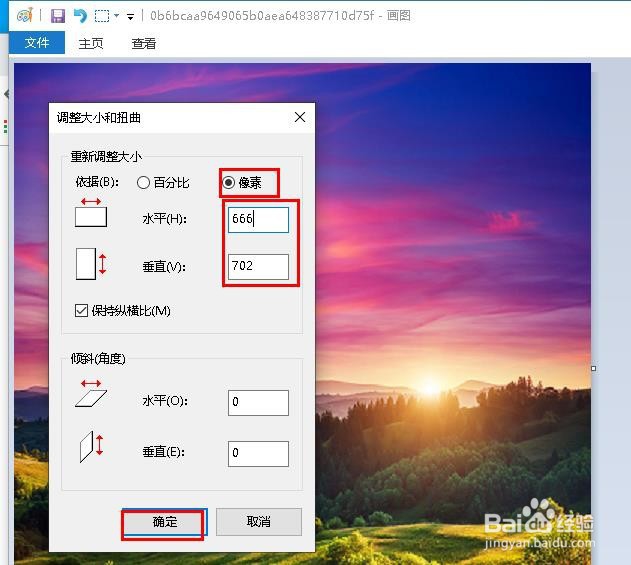Click the vertical resize 垂直(V) field
631x565 pixels.
[x=258, y=266]
